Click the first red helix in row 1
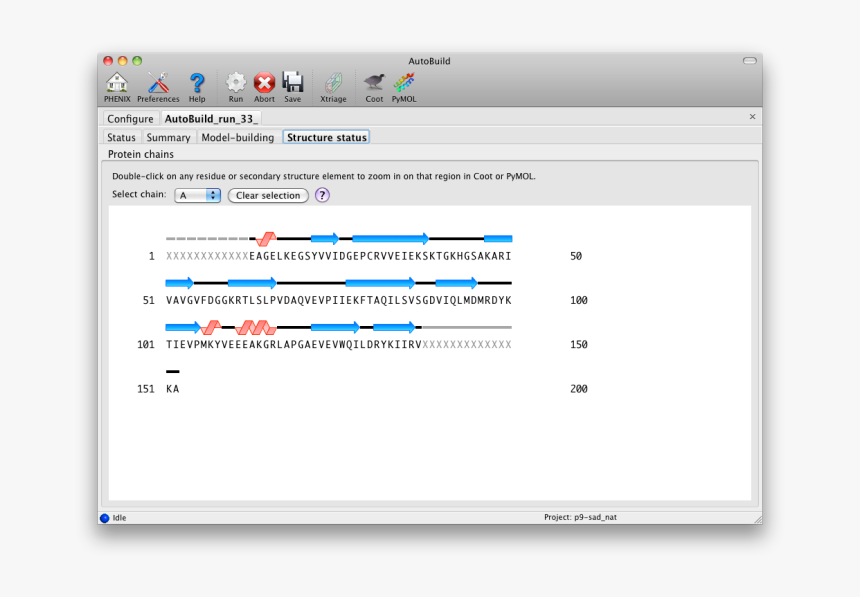Screen dimensions: 860x597 pos(266,239)
